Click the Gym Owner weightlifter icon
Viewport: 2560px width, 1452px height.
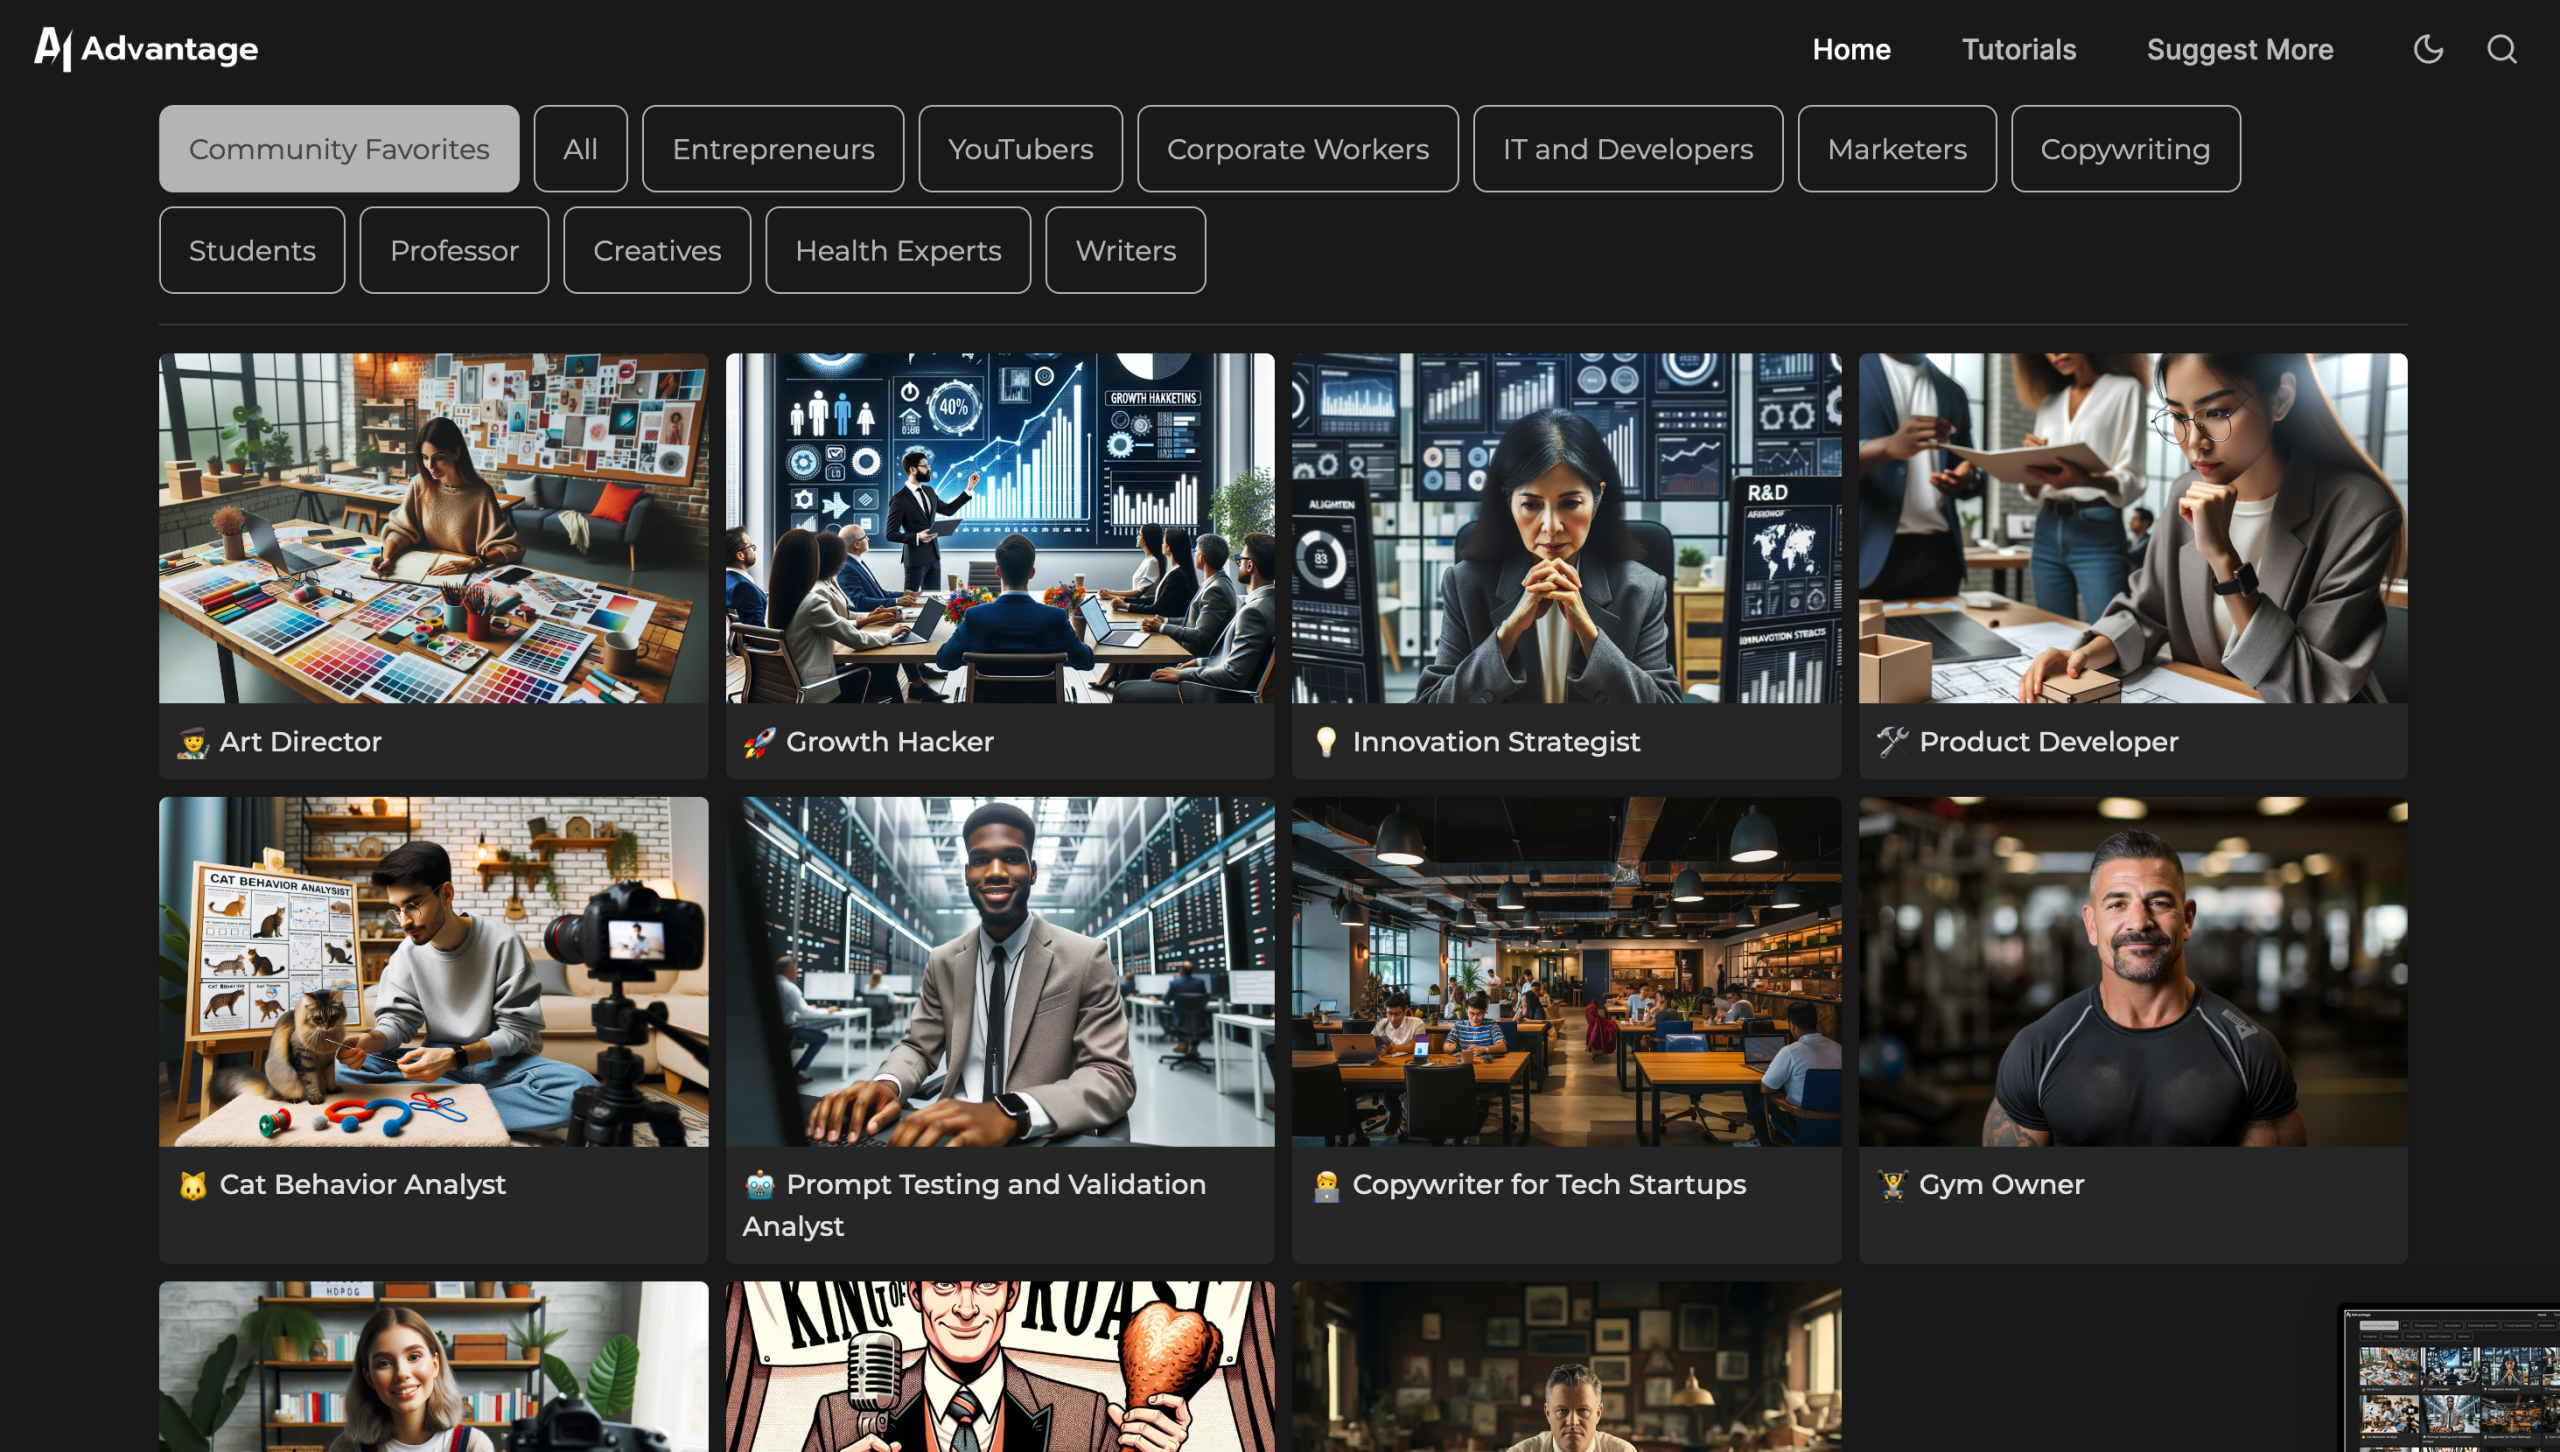(x=1892, y=1185)
